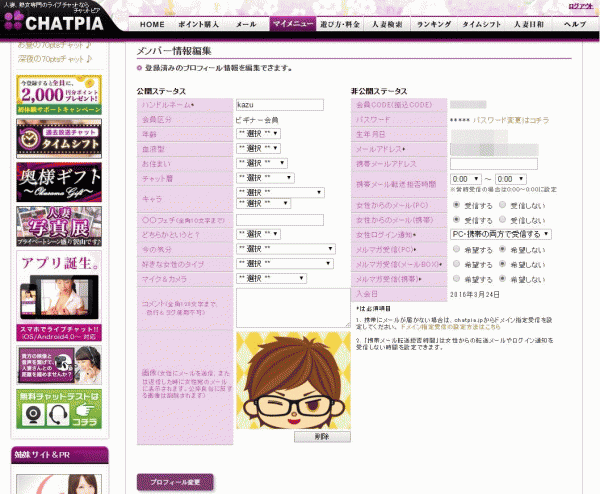600x494 pixels.
Task: Open the HOME menu tab
Action: pyautogui.click(x=152, y=24)
